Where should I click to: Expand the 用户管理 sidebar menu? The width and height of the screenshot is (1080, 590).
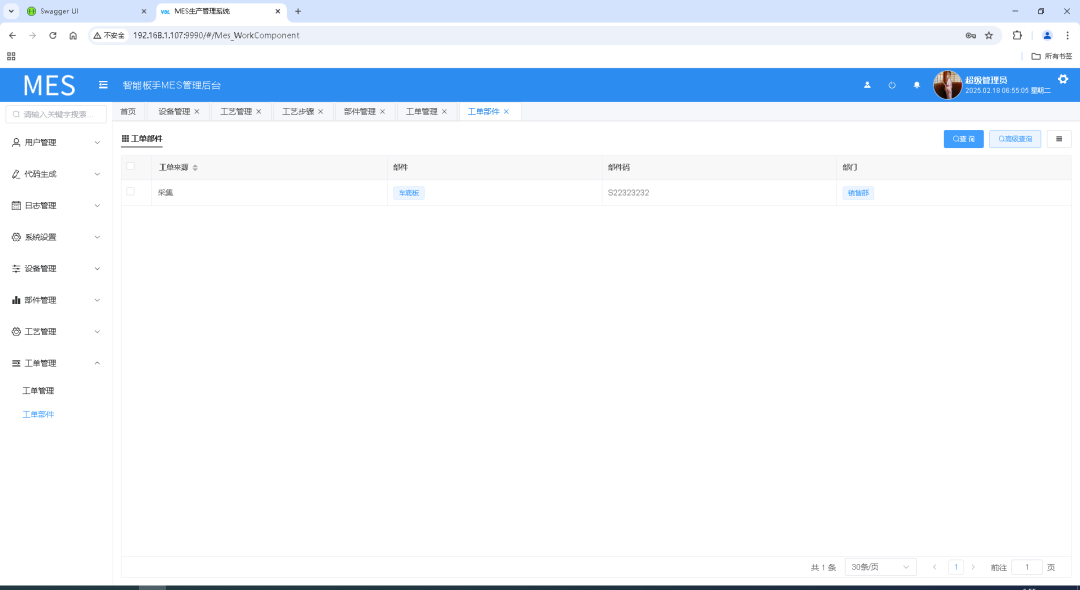pos(56,142)
